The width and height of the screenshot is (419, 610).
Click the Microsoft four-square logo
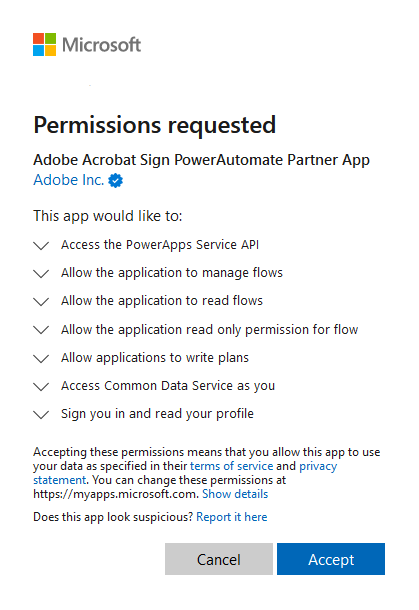pyautogui.click(x=44, y=44)
